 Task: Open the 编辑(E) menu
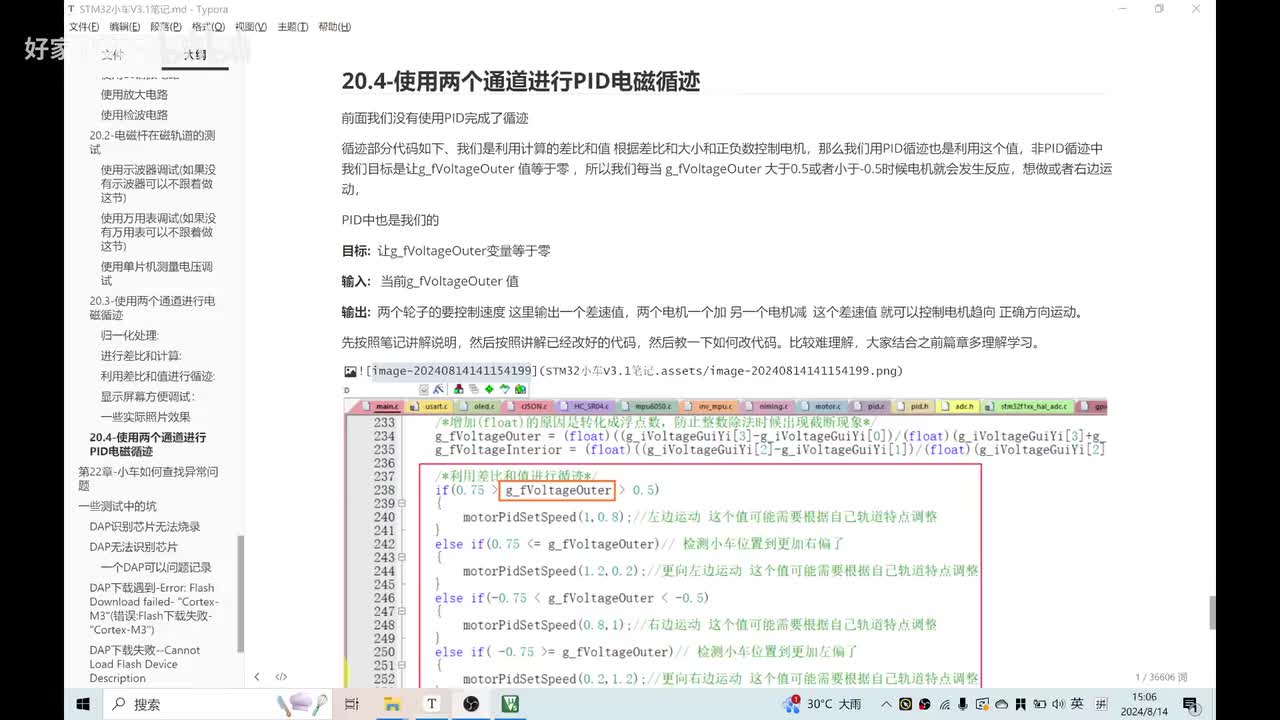125,27
